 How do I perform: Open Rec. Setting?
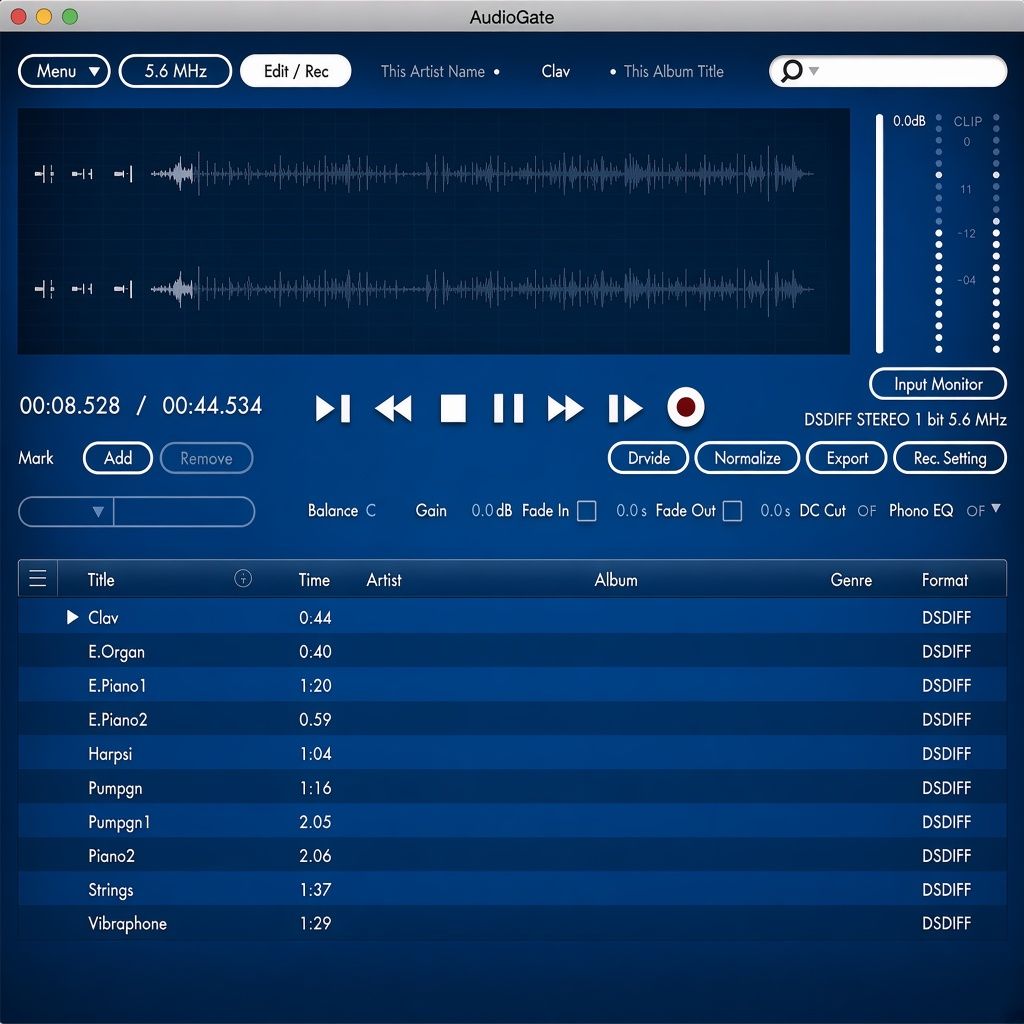click(x=950, y=458)
